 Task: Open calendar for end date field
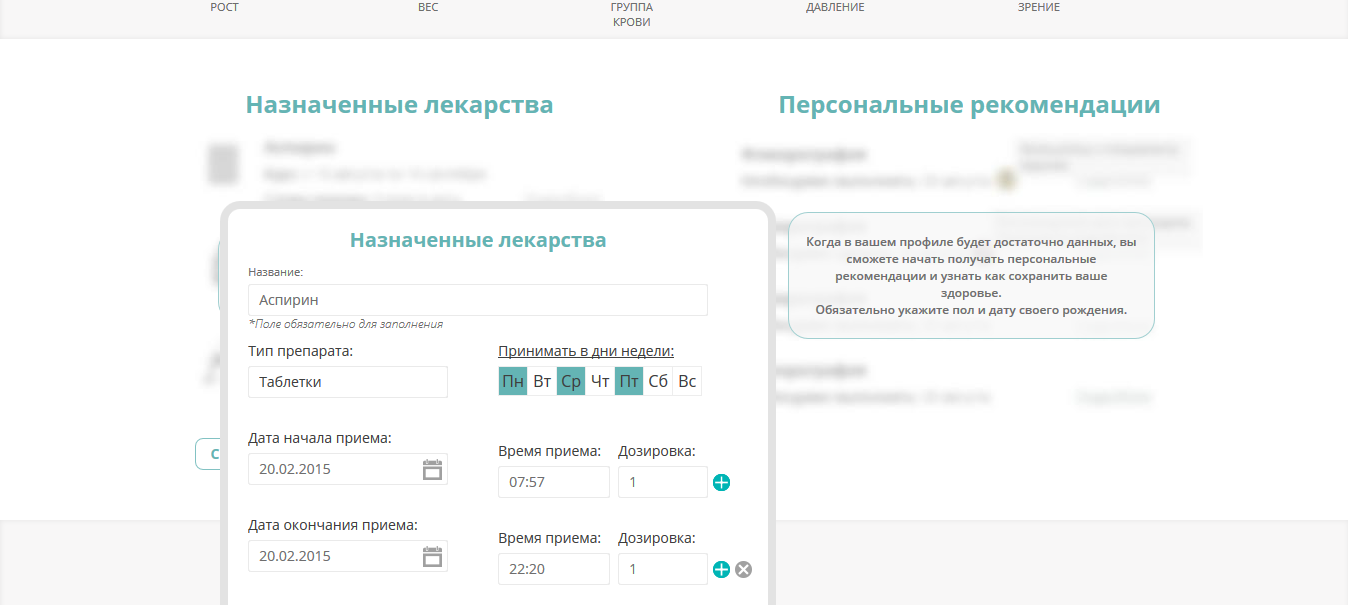tap(432, 556)
